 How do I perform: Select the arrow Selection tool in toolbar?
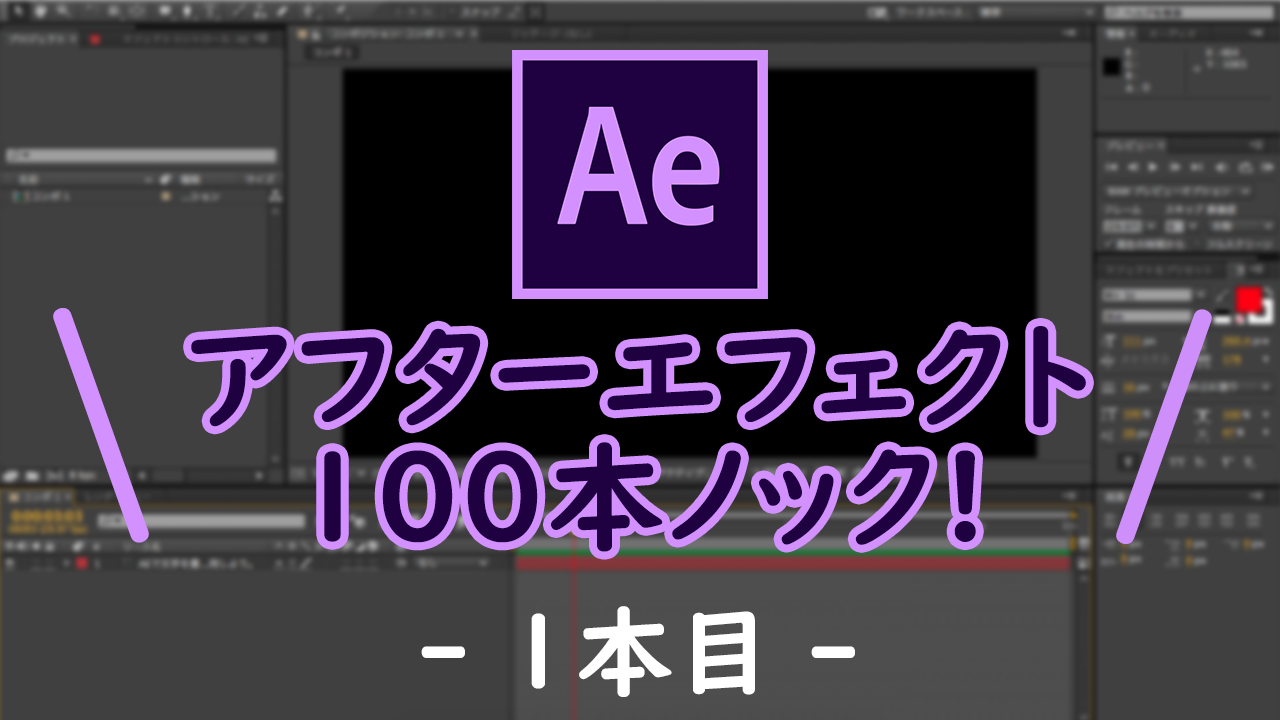[x=18, y=13]
